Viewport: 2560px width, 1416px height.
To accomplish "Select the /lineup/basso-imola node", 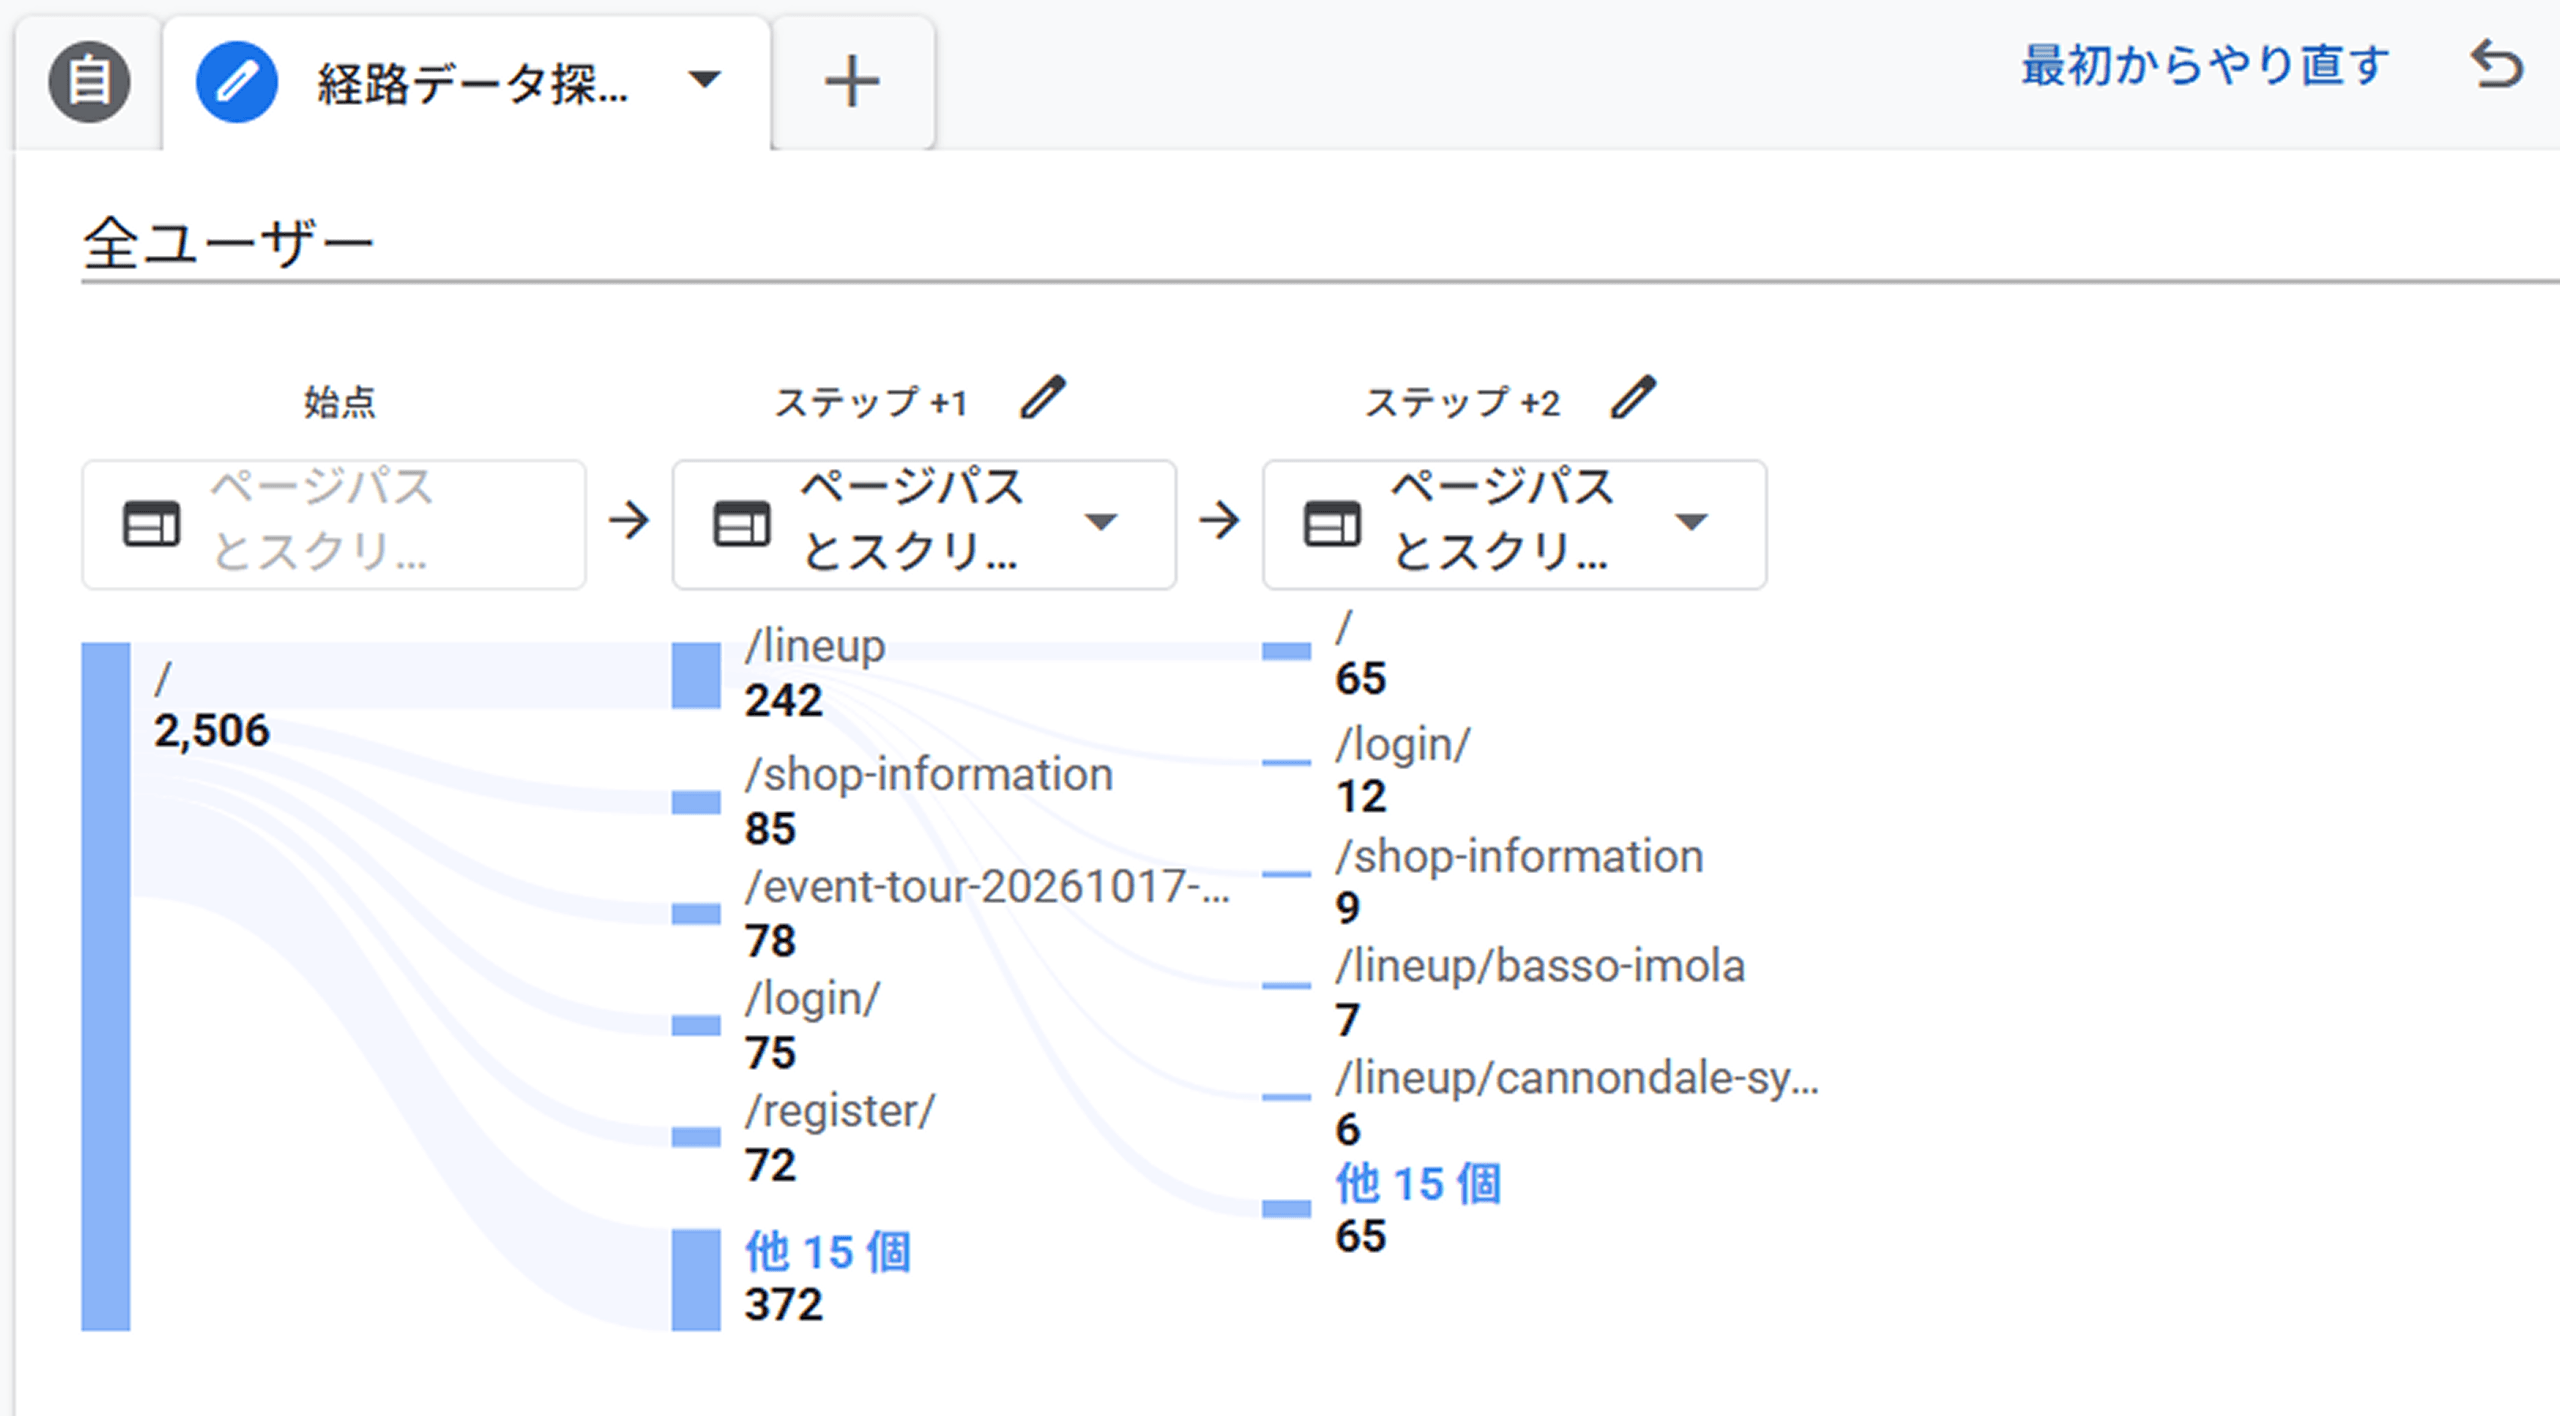I will click(x=1286, y=985).
